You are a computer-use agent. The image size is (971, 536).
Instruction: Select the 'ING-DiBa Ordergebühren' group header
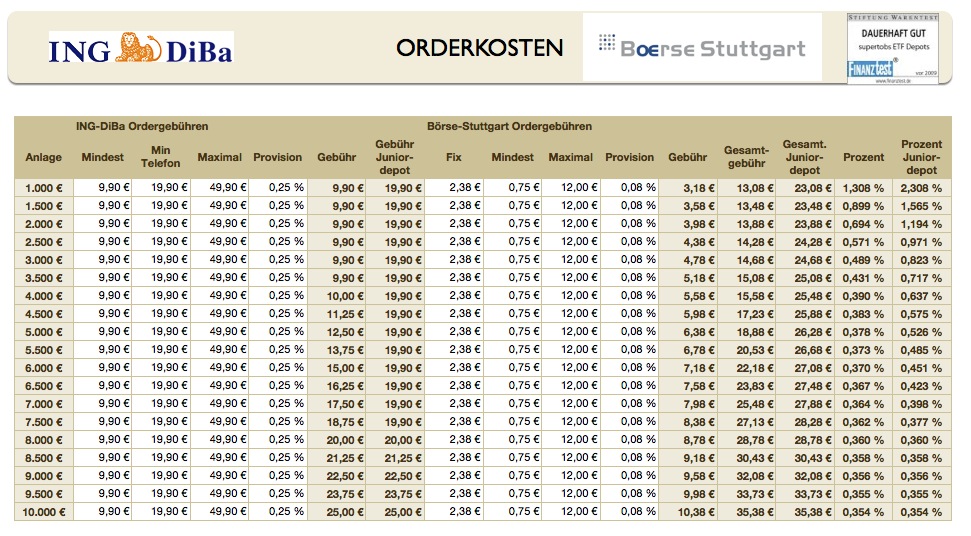pyautogui.click(x=142, y=126)
